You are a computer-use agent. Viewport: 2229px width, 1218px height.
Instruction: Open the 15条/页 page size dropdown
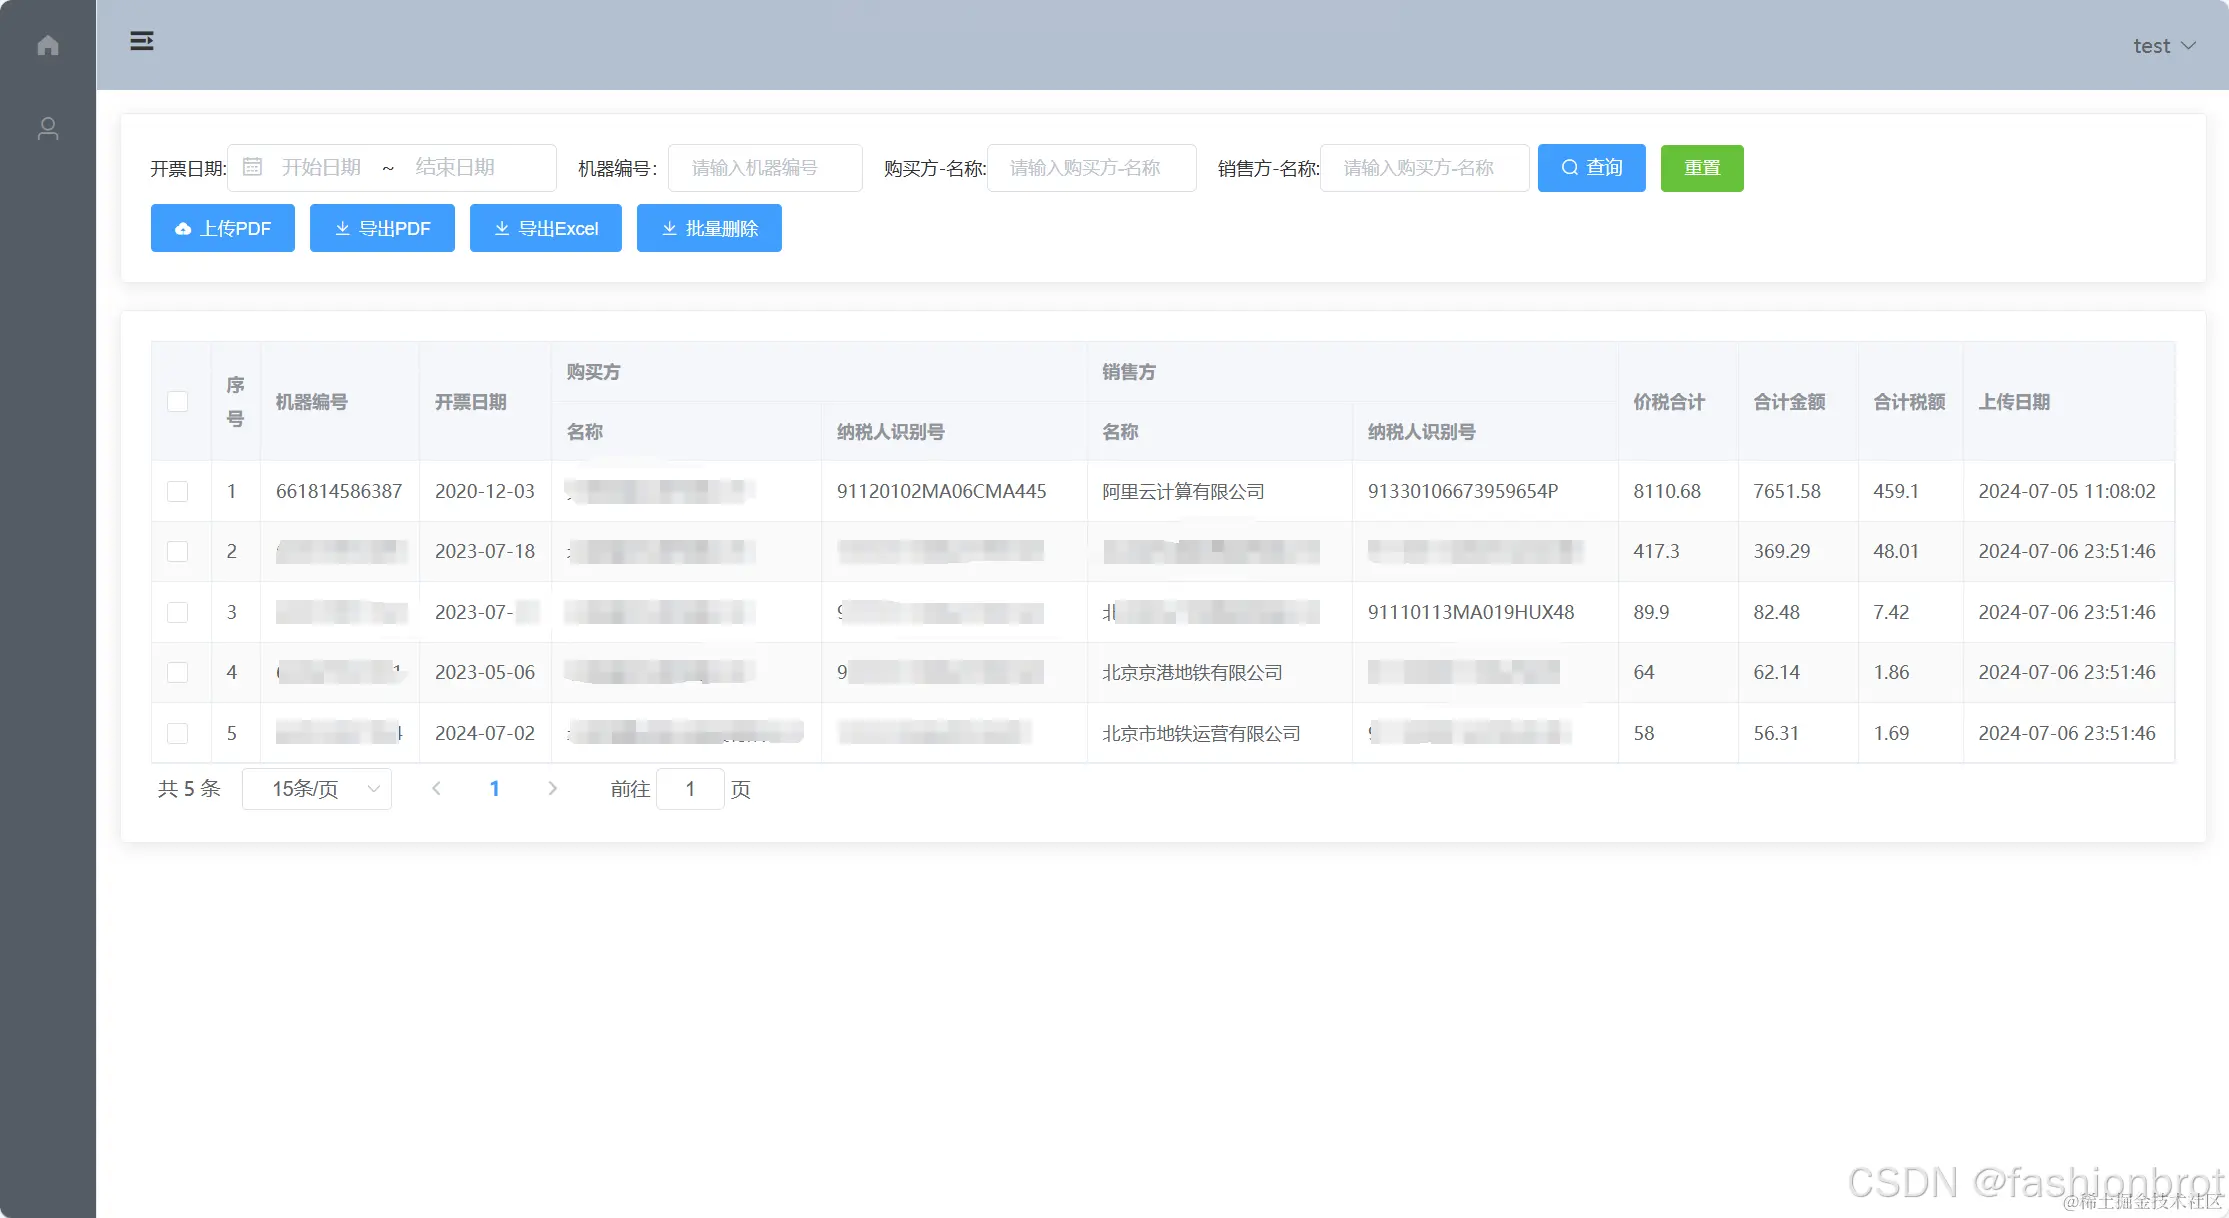[316, 788]
